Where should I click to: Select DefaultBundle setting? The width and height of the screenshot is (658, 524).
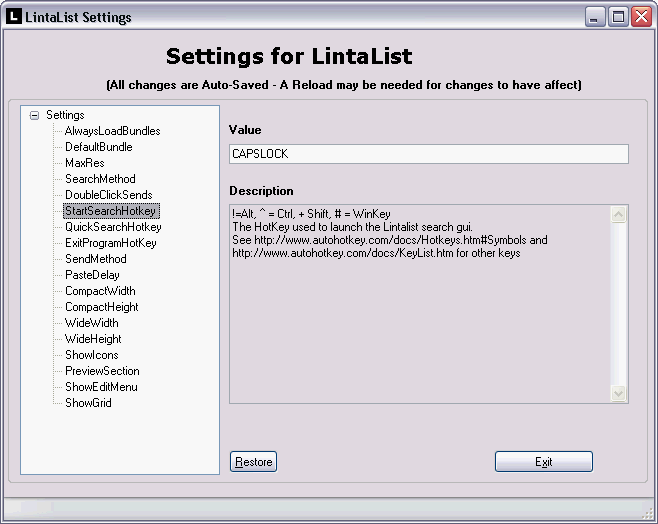tap(99, 147)
